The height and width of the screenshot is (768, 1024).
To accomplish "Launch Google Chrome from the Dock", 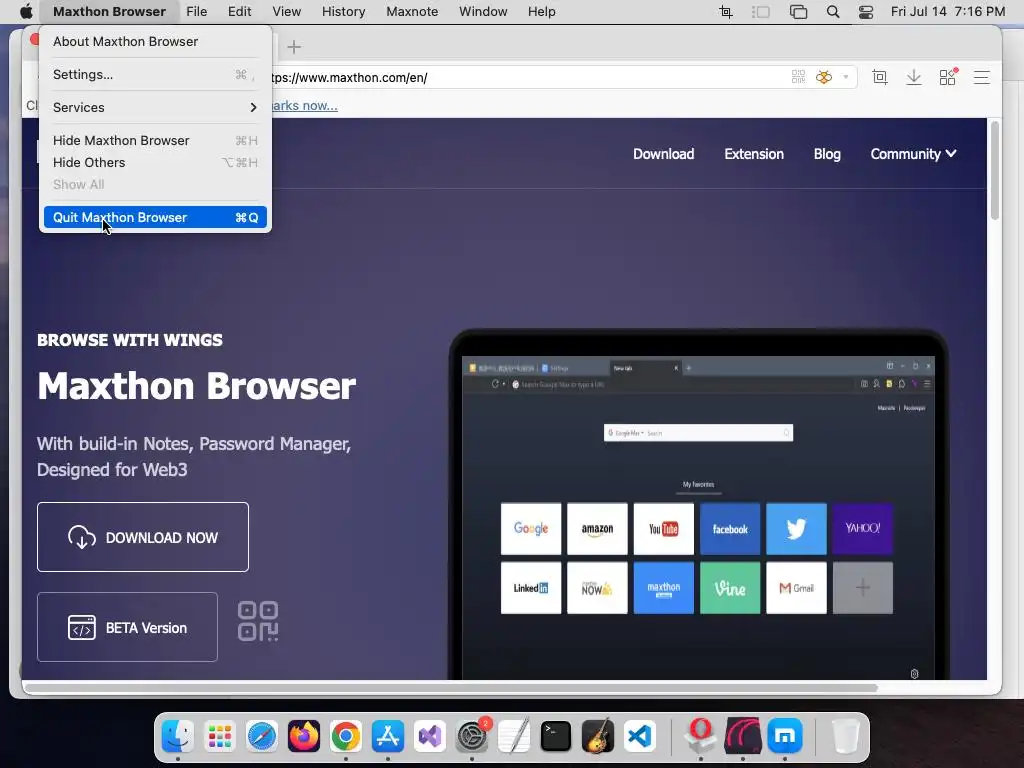I will [x=345, y=737].
